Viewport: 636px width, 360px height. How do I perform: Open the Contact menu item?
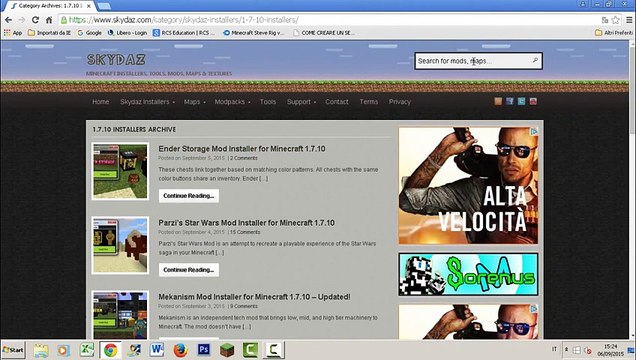coord(337,102)
